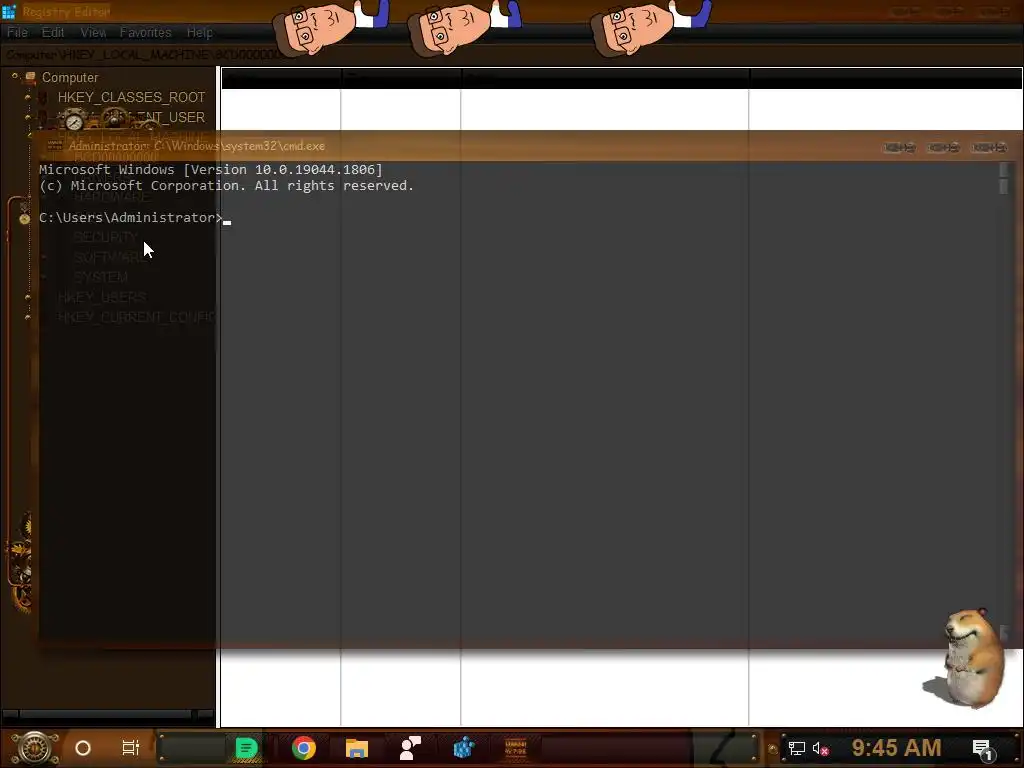This screenshot has height=768, width=1024.
Task: Open Cortana search circle on taskbar
Action: (x=83, y=748)
